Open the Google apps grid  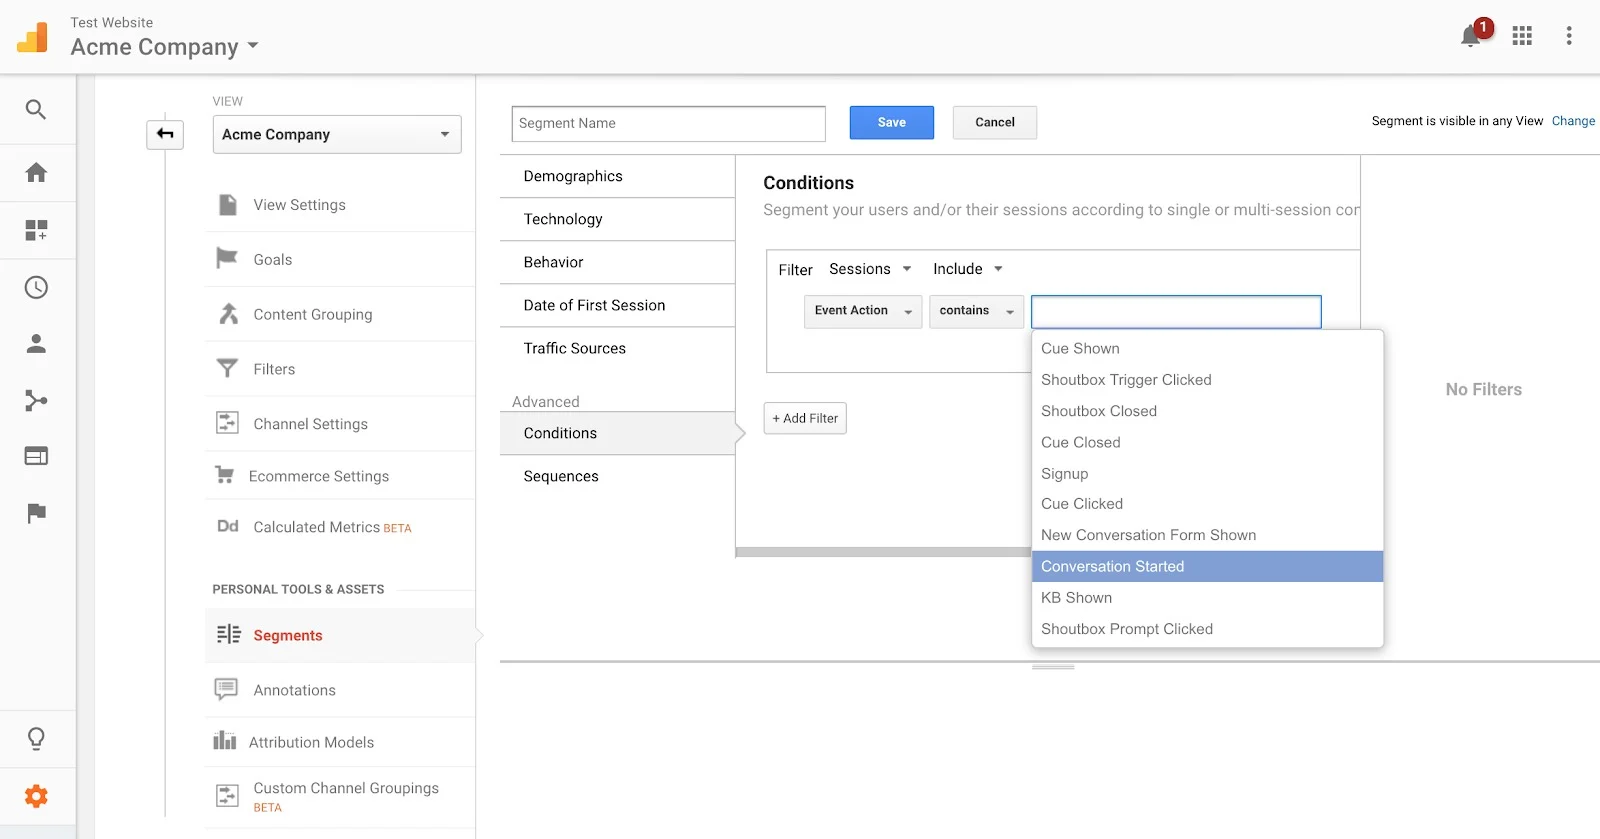(1522, 36)
